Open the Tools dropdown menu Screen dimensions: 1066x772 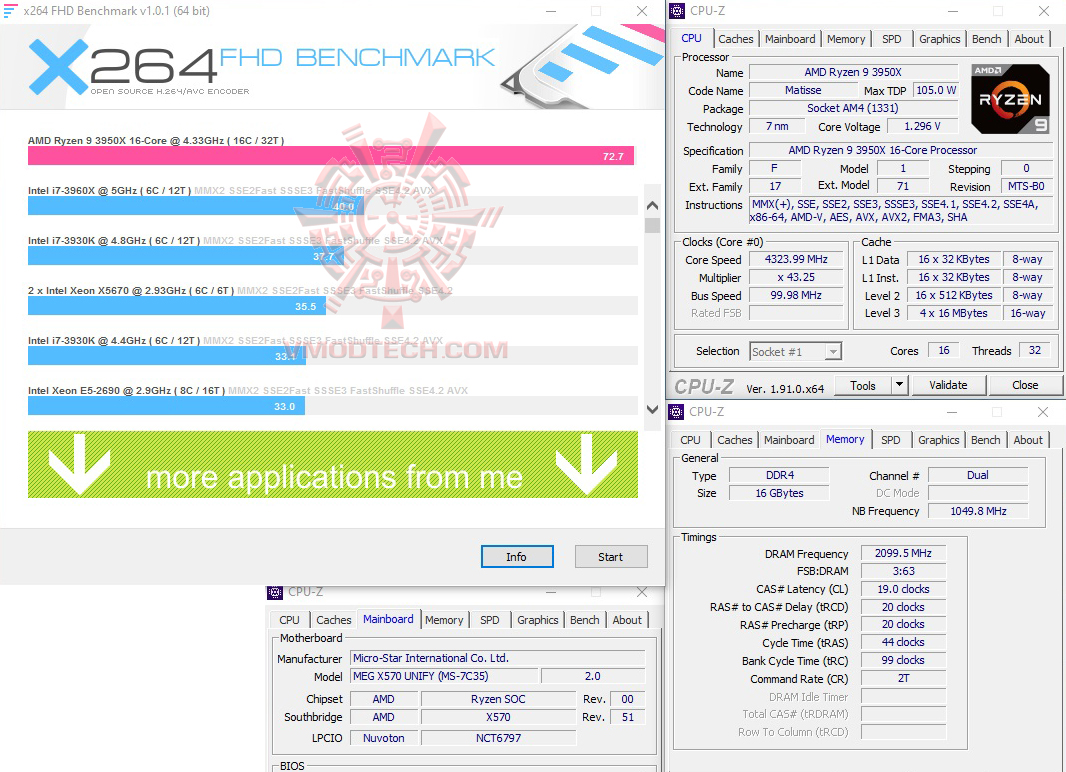863,384
